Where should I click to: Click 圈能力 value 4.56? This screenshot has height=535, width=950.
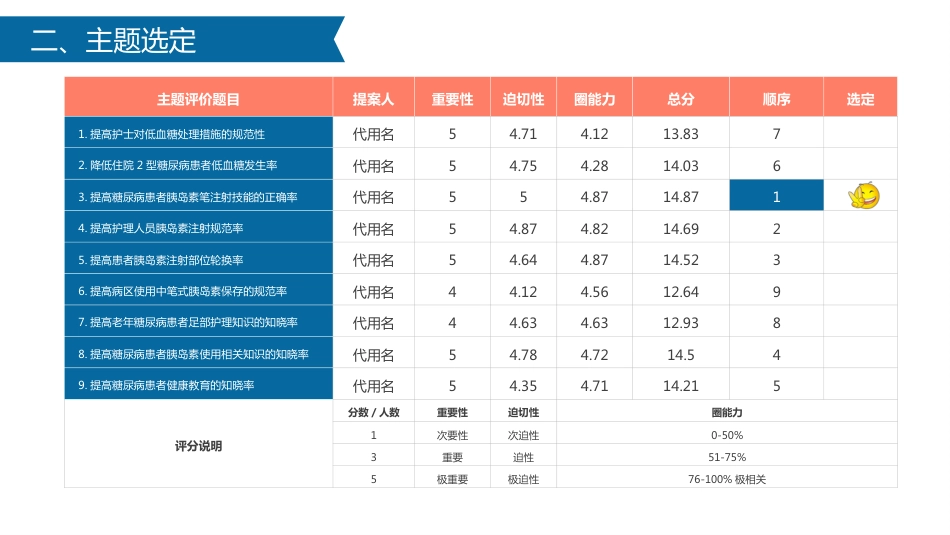[x=594, y=291]
